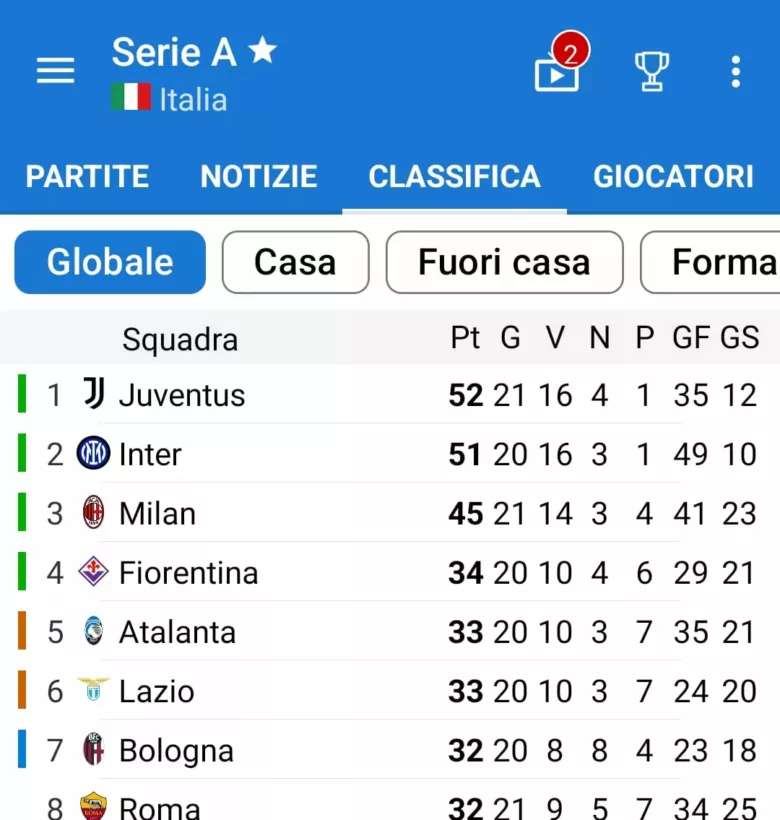Open the three-dot overflow menu

735,71
